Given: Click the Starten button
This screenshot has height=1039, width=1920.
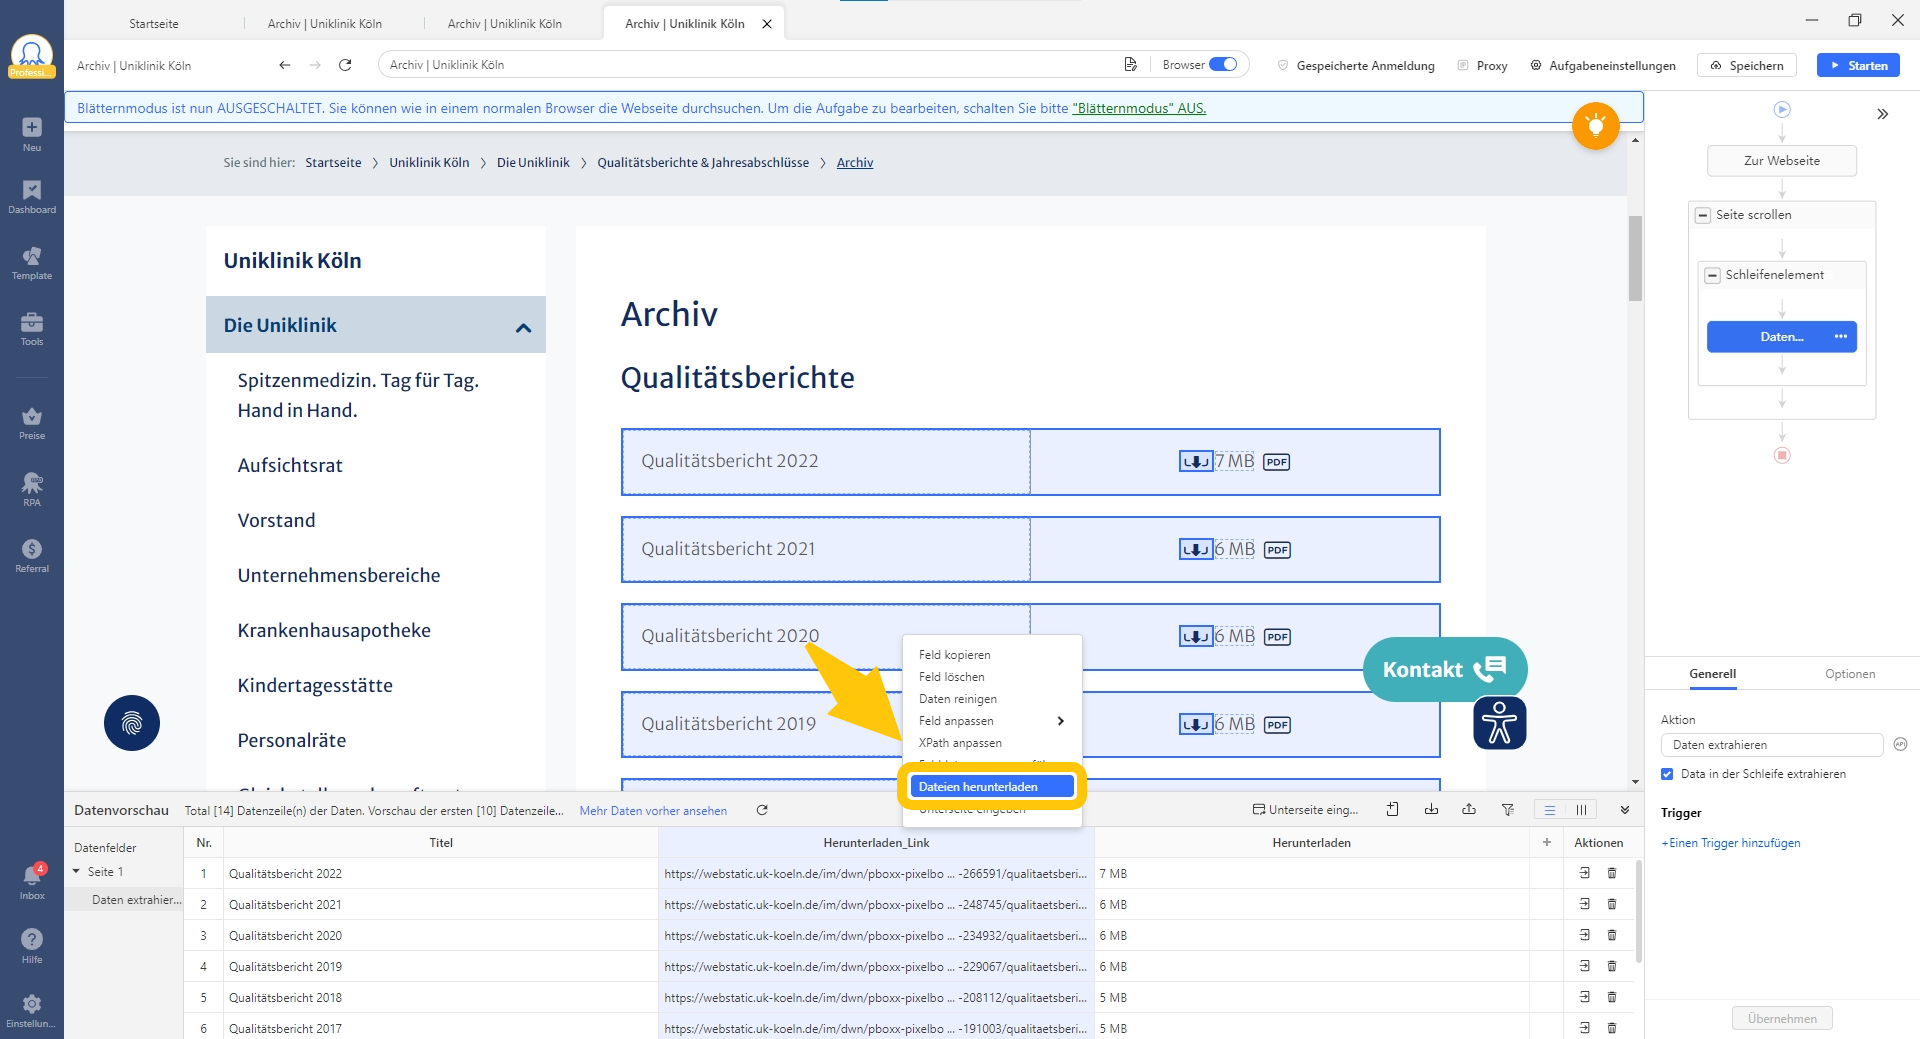Looking at the screenshot, I should (x=1858, y=65).
